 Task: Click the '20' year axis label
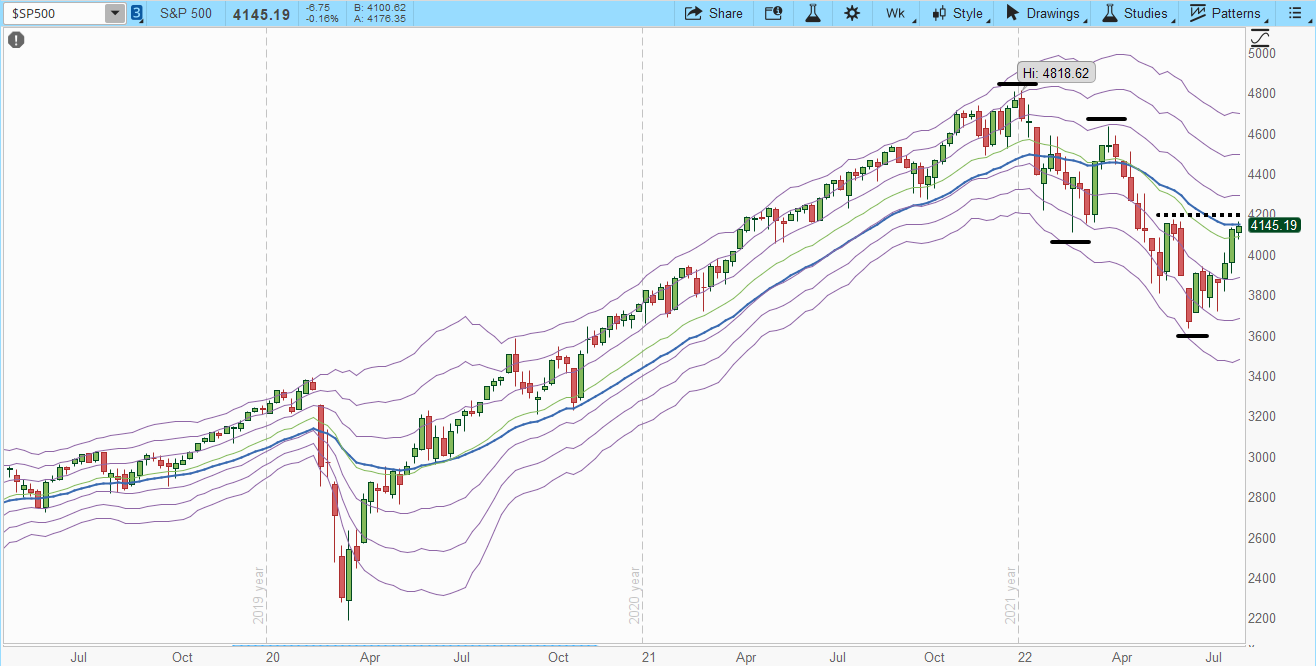click(273, 657)
